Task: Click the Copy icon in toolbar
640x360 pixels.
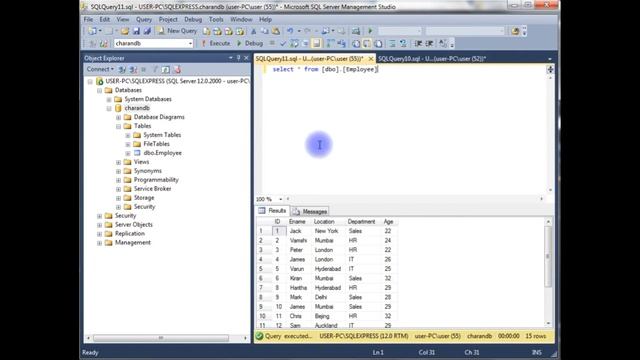Action: tap(264, 31)
